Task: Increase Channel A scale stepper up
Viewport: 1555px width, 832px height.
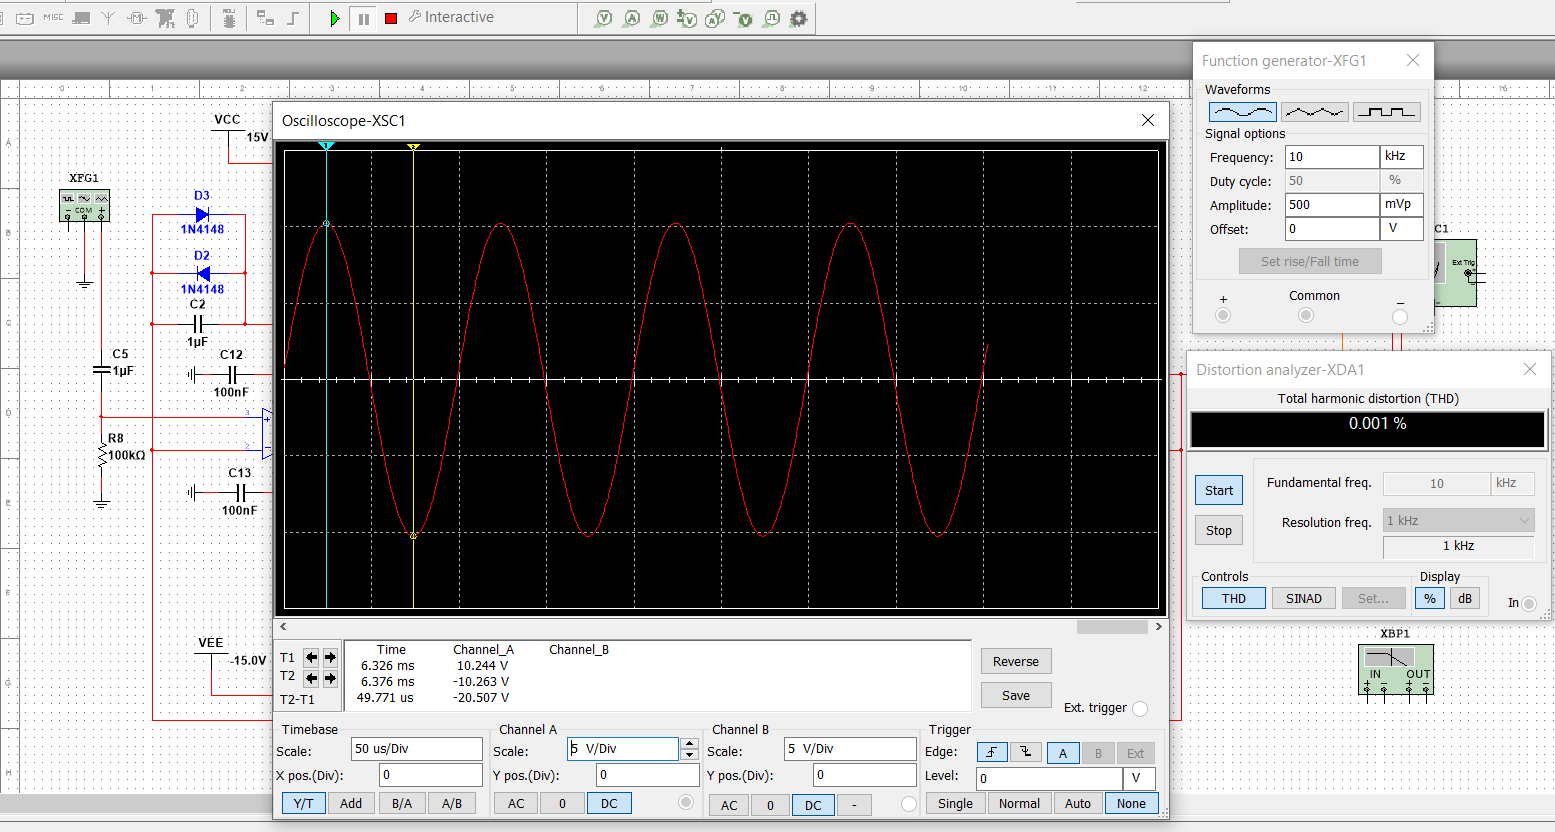Action: click(689, 743)
